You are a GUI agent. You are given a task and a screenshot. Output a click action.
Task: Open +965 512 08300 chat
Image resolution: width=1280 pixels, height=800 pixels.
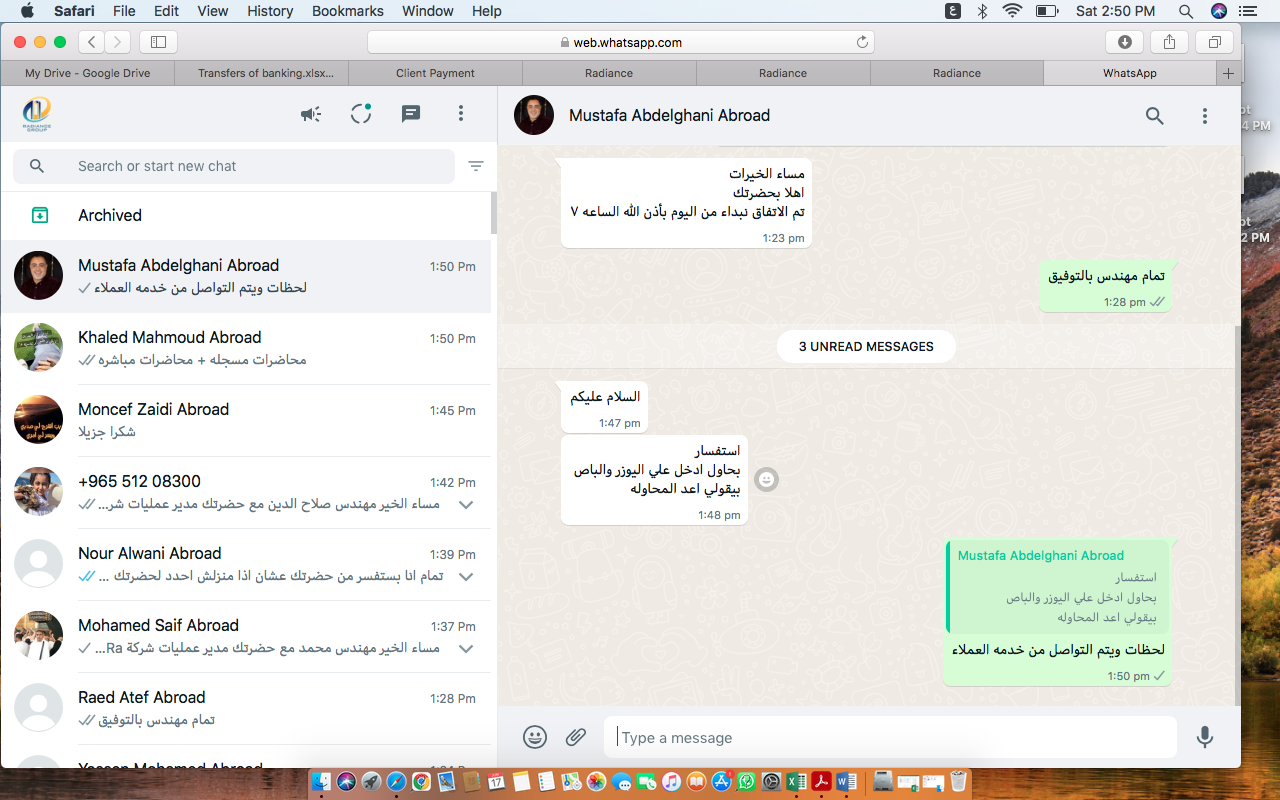245,492
